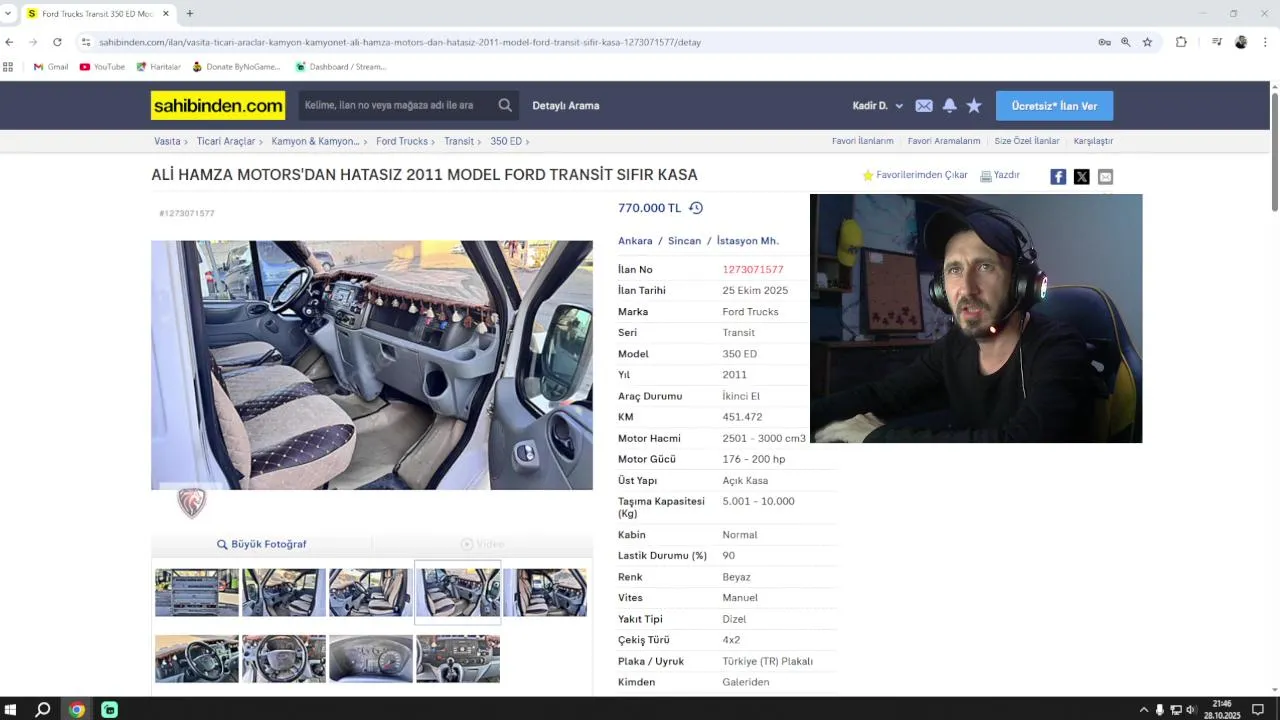The image size is (1280, 720).
Task: Click Ankara location link
Action: point(635,241)
